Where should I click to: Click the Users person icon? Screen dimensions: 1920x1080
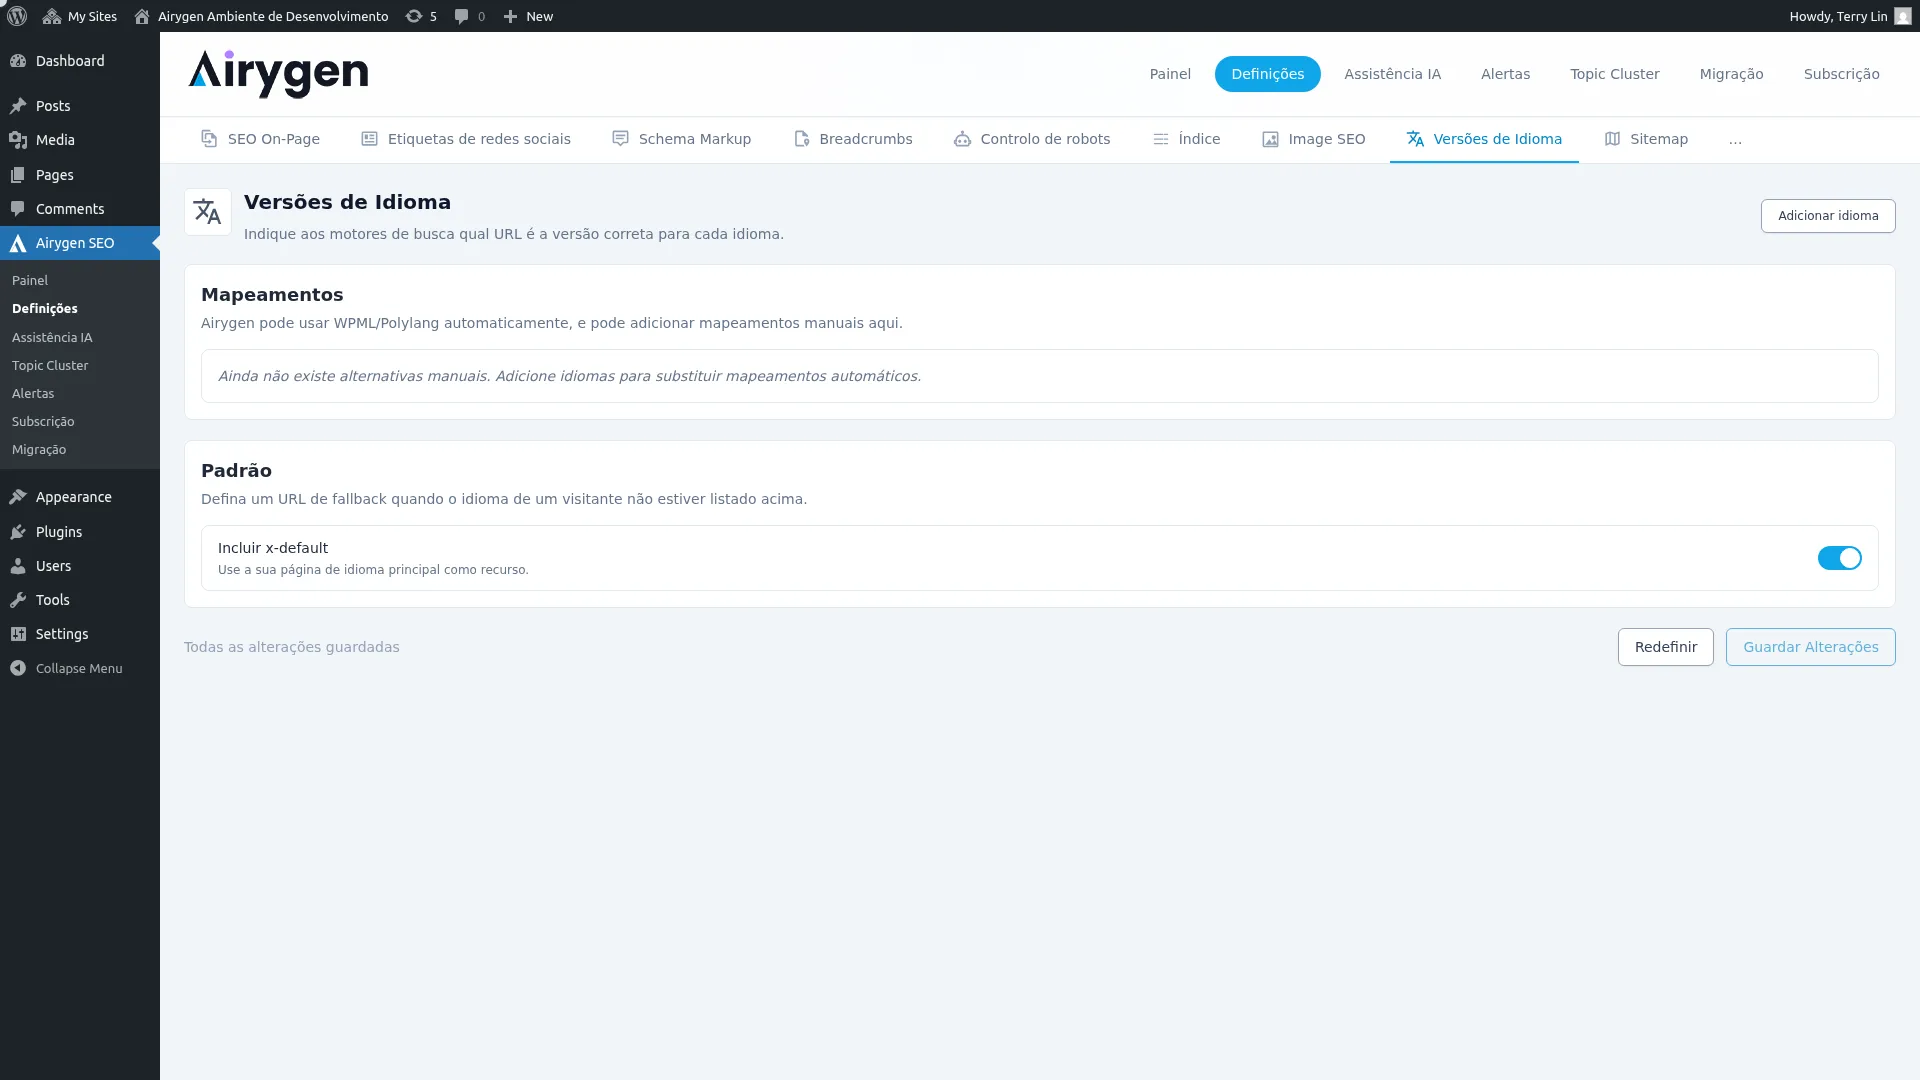18,566
